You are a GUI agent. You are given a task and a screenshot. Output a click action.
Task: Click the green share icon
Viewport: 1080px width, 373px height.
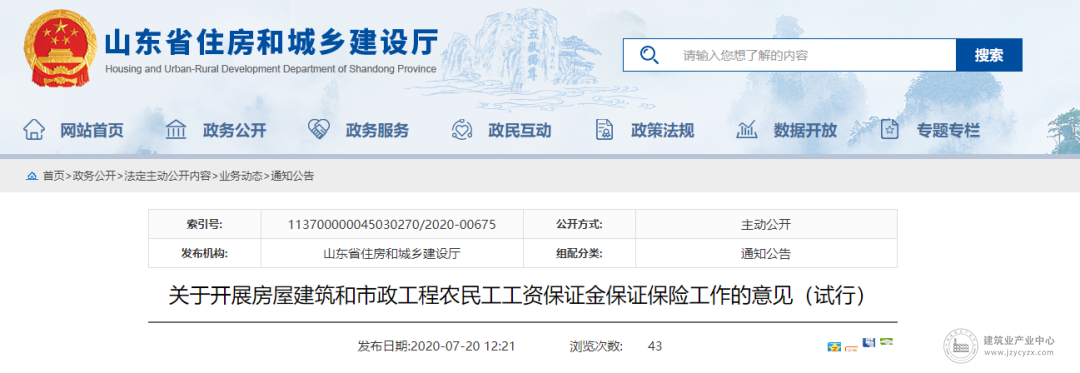click(886, 341)
